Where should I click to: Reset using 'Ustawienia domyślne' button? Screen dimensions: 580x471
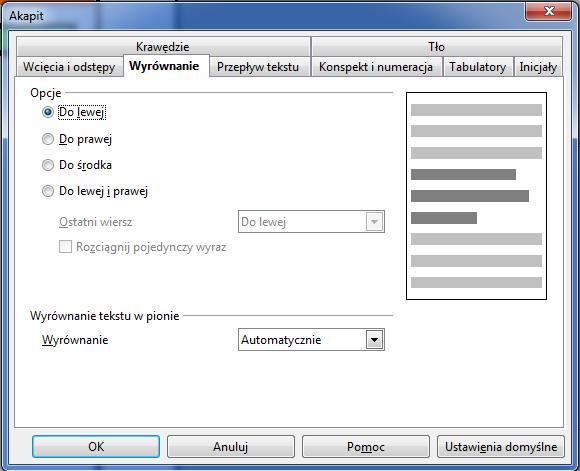[x=501, y=447]
